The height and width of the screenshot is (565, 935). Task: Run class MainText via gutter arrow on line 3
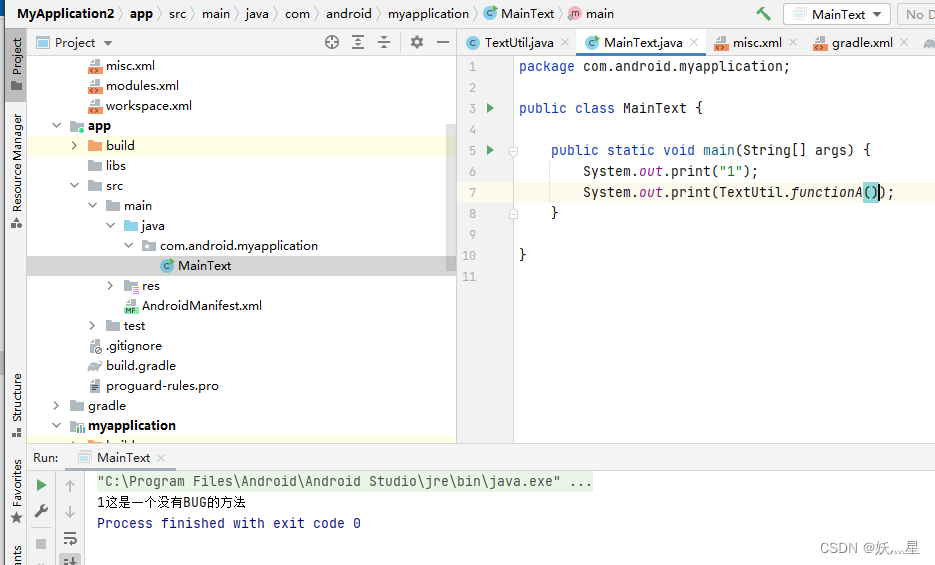coord(490,108)
